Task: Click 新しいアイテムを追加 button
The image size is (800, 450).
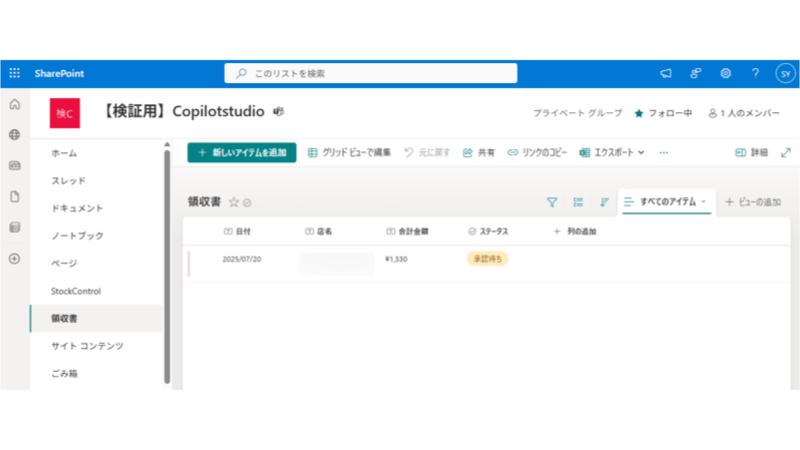Action: (242, 153)
